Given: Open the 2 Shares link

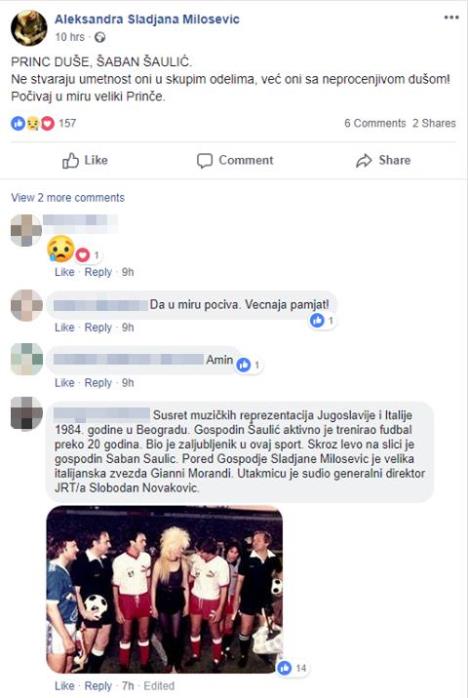Looking at the screenshot, I should tap(434, 123).
